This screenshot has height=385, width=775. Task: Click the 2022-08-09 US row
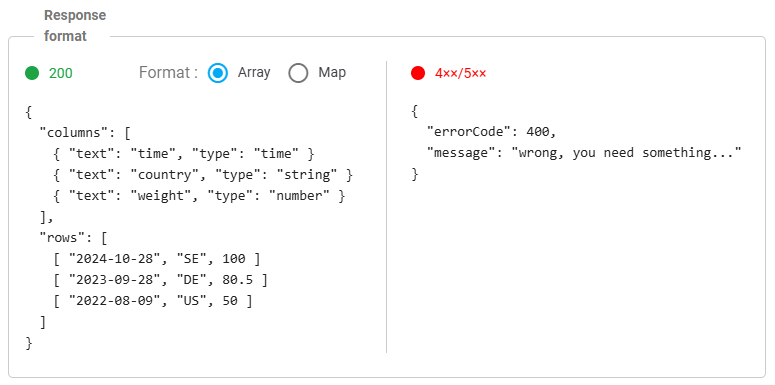(153, 301)
